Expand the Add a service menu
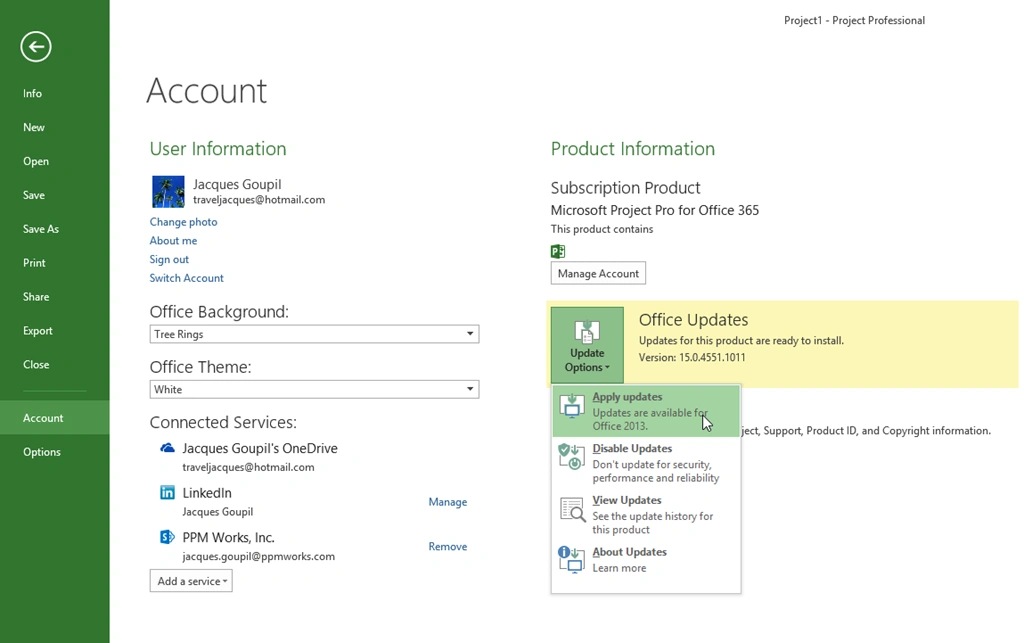 (191, 581)
